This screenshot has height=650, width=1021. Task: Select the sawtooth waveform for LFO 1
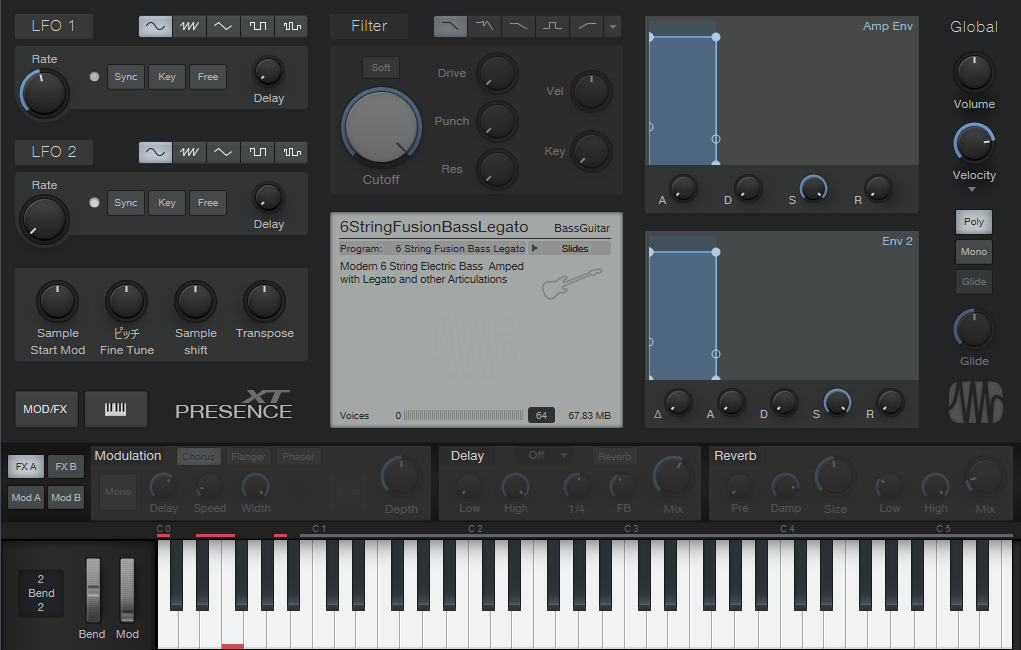[189, 26]
